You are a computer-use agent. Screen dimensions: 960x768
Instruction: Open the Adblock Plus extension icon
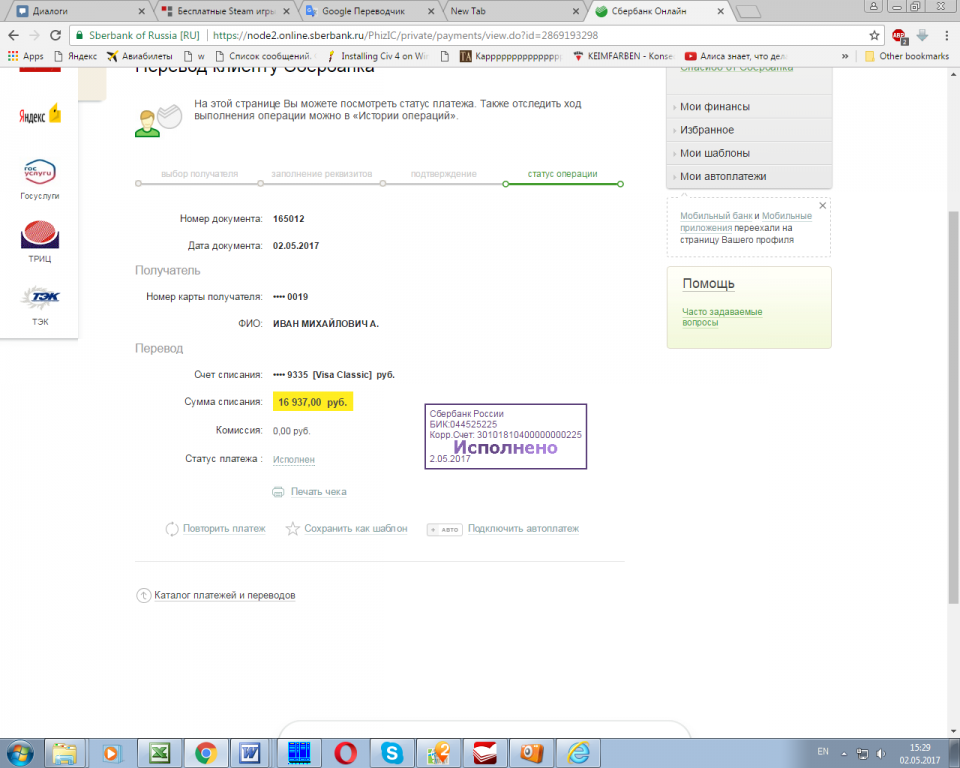point(899,36)
